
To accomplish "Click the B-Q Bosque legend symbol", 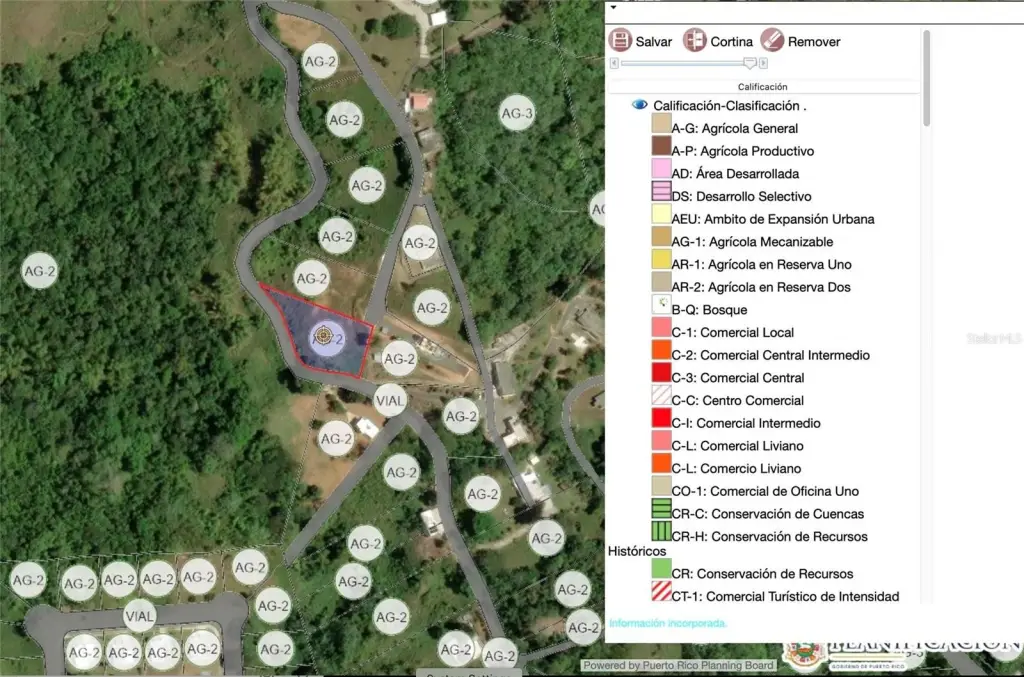I will pos(661,310).
